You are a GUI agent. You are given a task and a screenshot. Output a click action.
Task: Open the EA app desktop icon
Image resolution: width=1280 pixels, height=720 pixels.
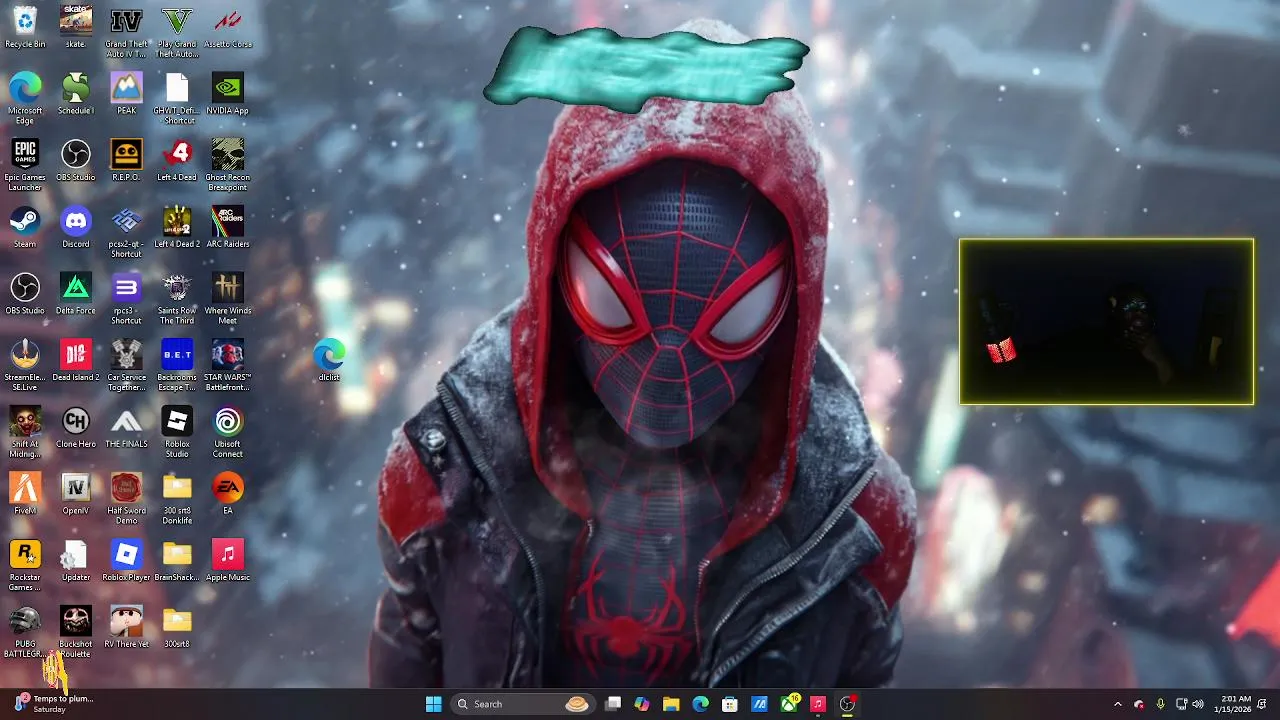228,494
